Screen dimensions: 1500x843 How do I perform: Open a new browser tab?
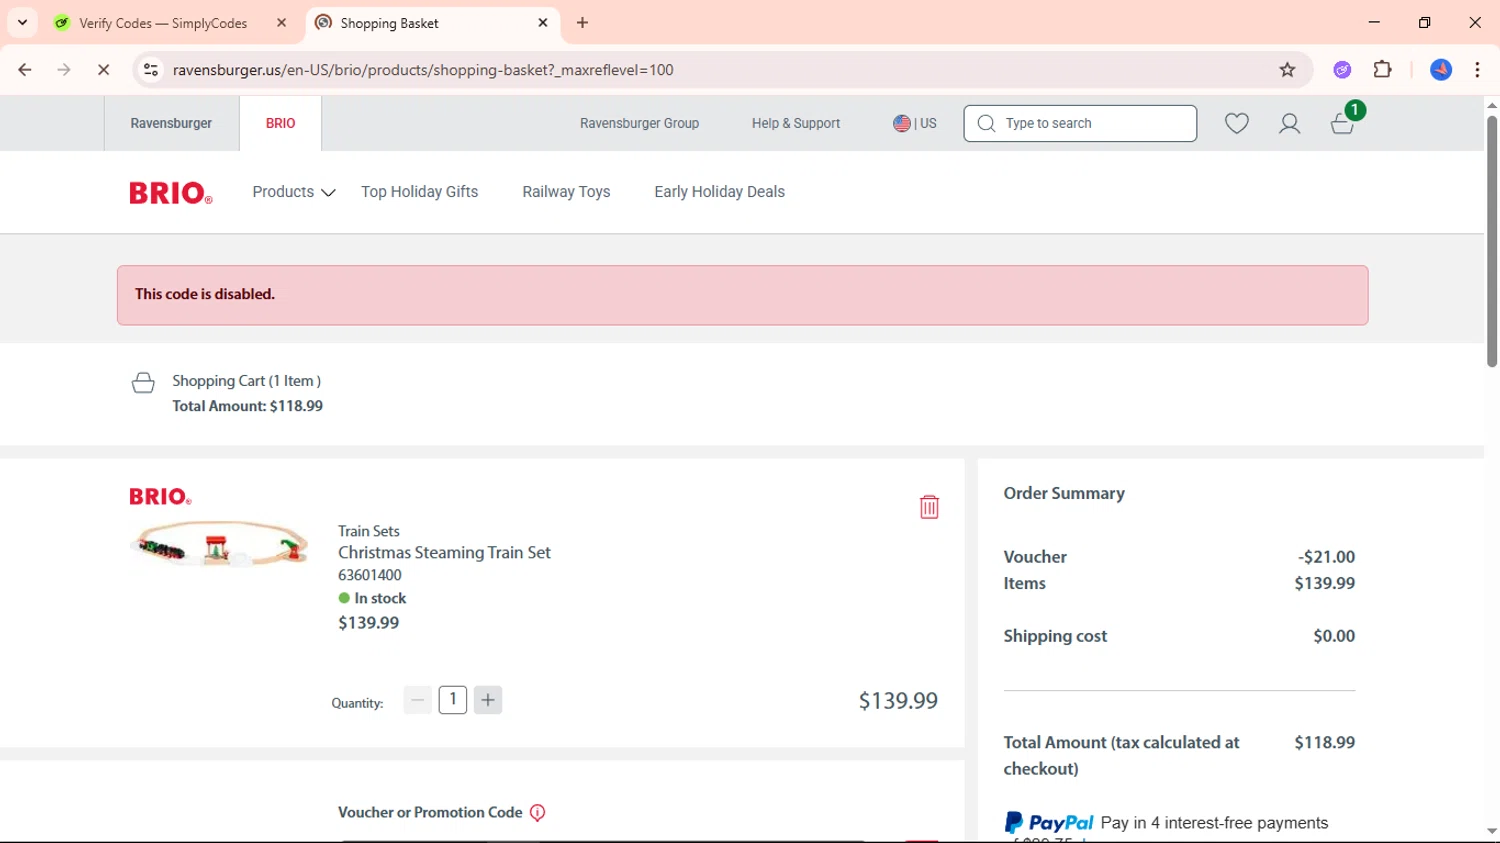582,23
